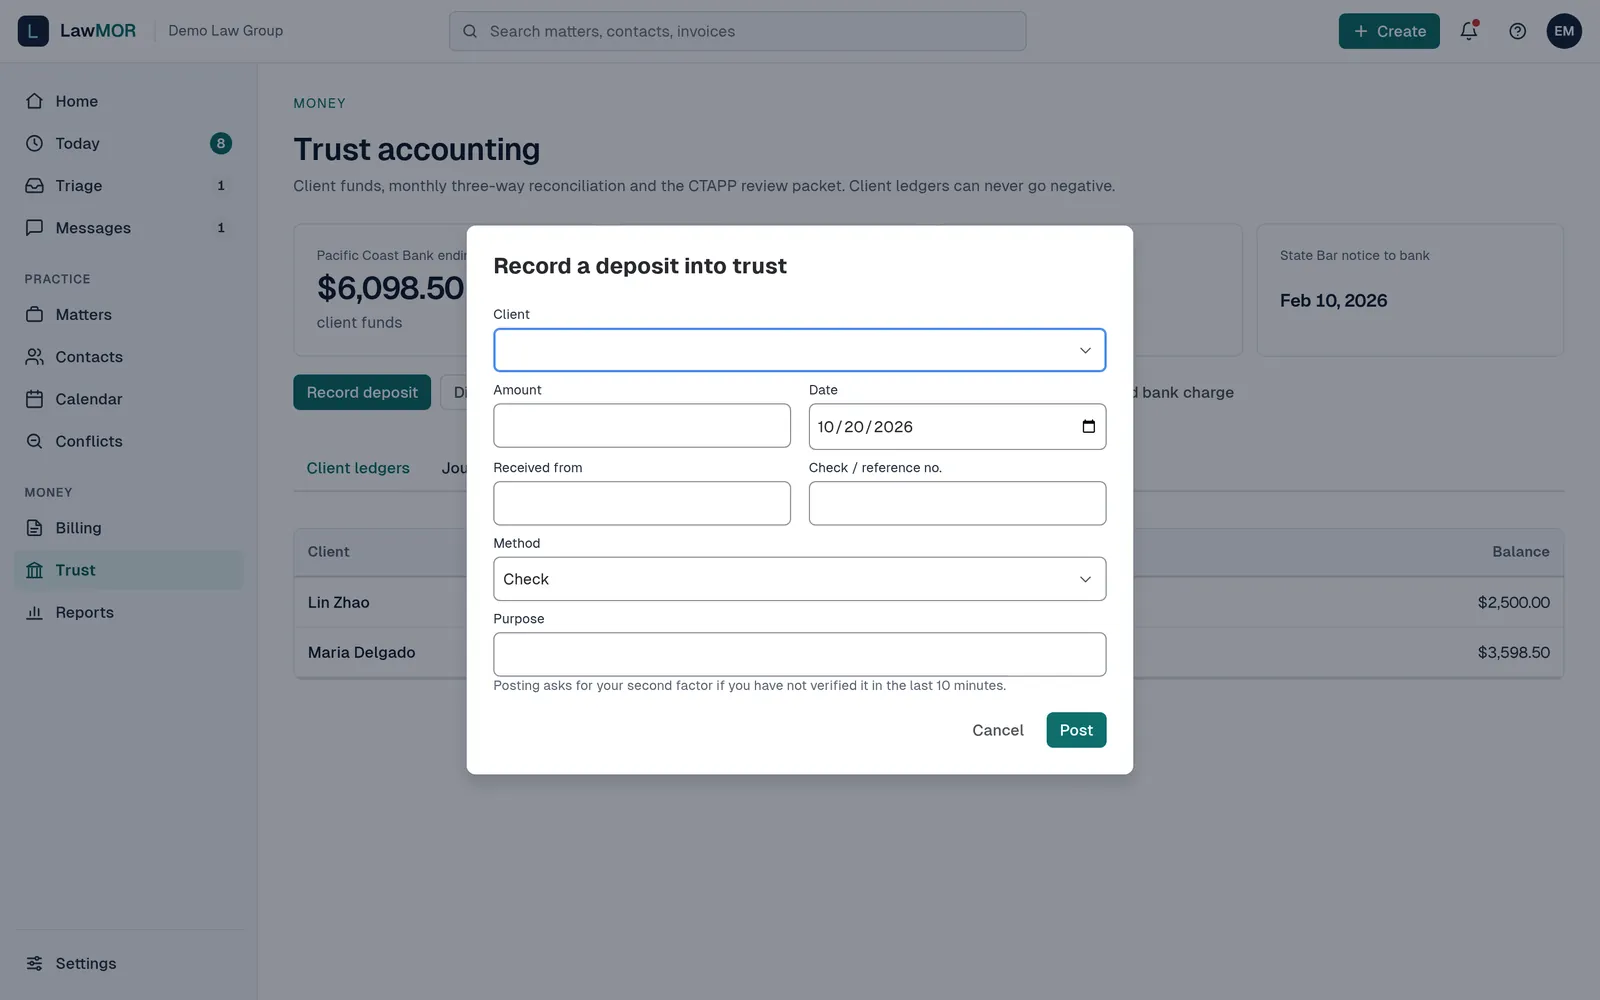Image resolution: width=1600 pixels, height=1000 pixels.
Task: Open Messages in the sidebar
Action: pos(129,227)
